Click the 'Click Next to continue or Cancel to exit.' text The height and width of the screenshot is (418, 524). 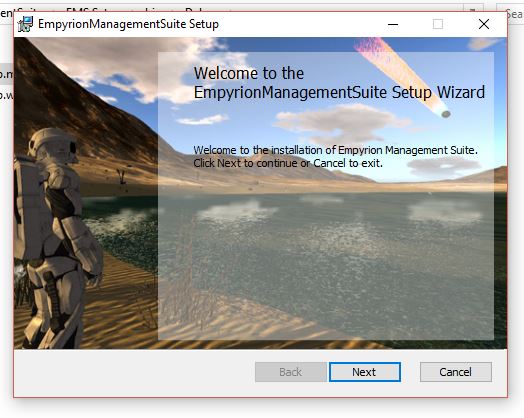click(288, 163)
